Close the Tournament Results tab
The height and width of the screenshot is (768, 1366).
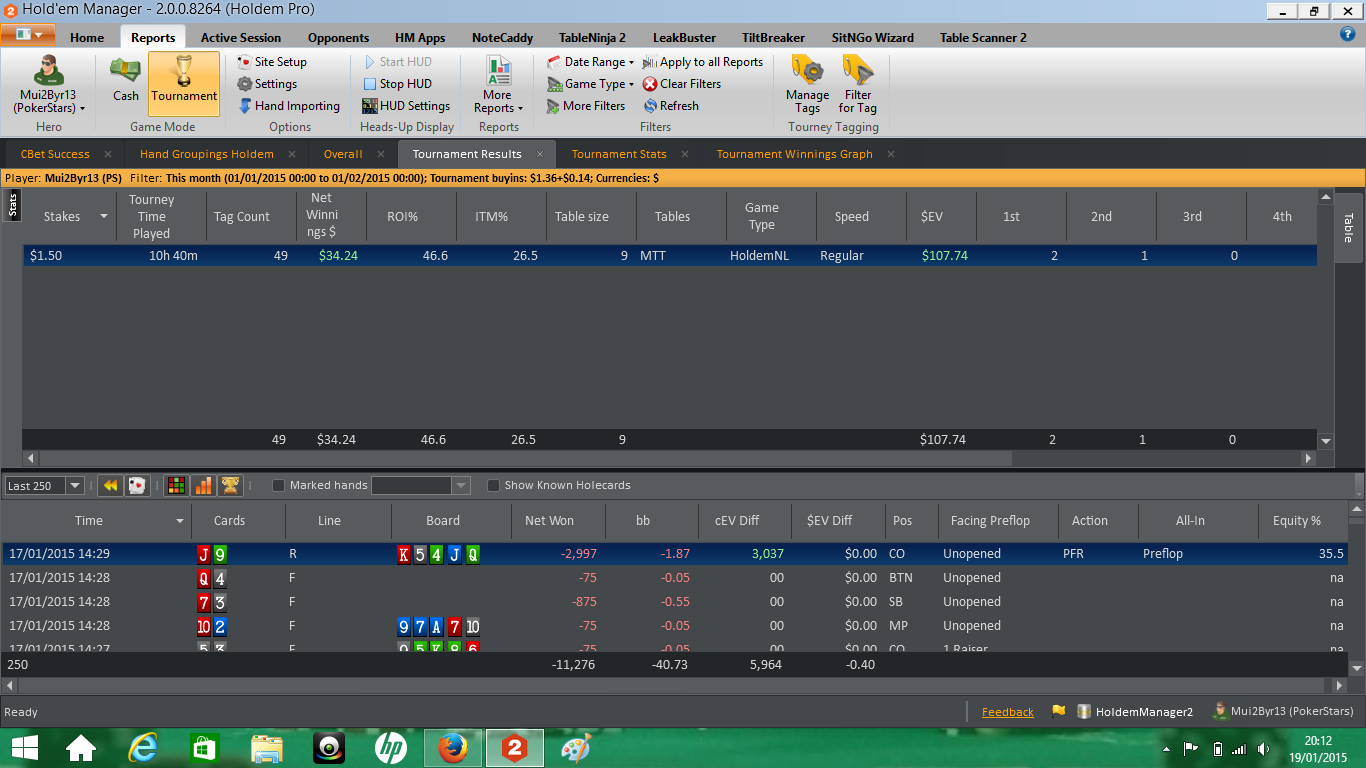pos(539,154)
